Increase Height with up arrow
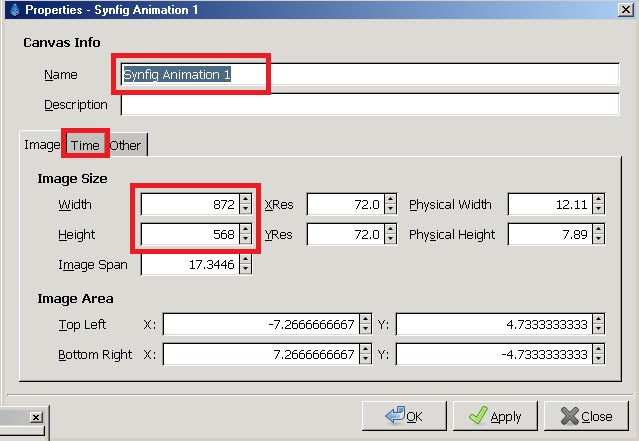 (245, 229)
